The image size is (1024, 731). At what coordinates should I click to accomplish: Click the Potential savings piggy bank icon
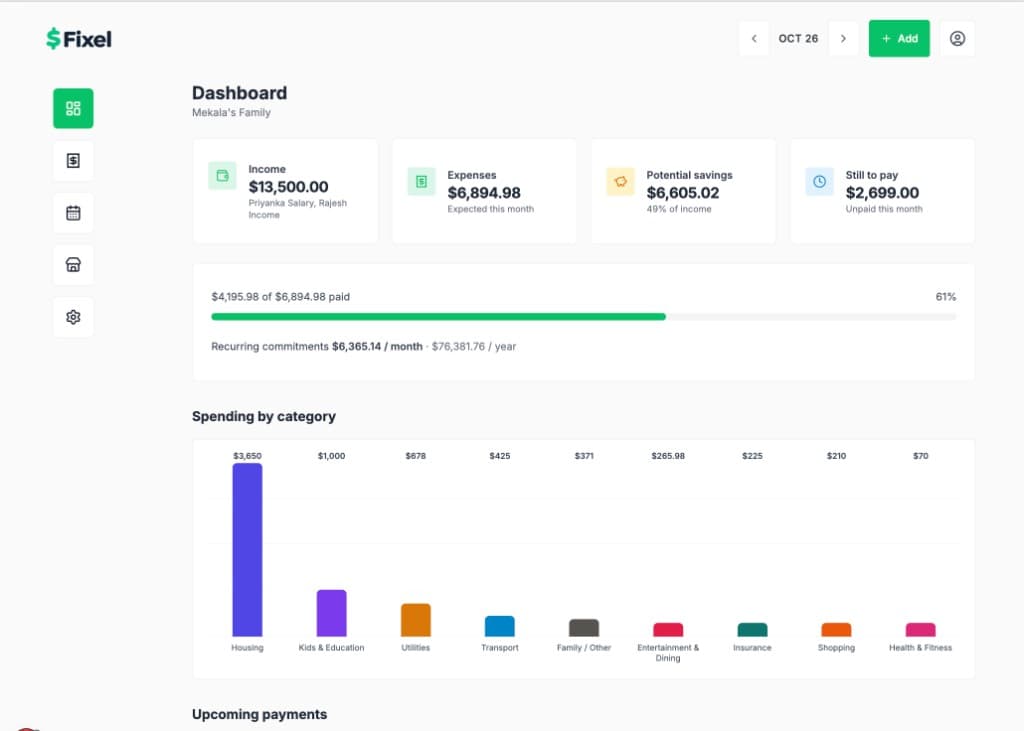[x=620, y=182]
